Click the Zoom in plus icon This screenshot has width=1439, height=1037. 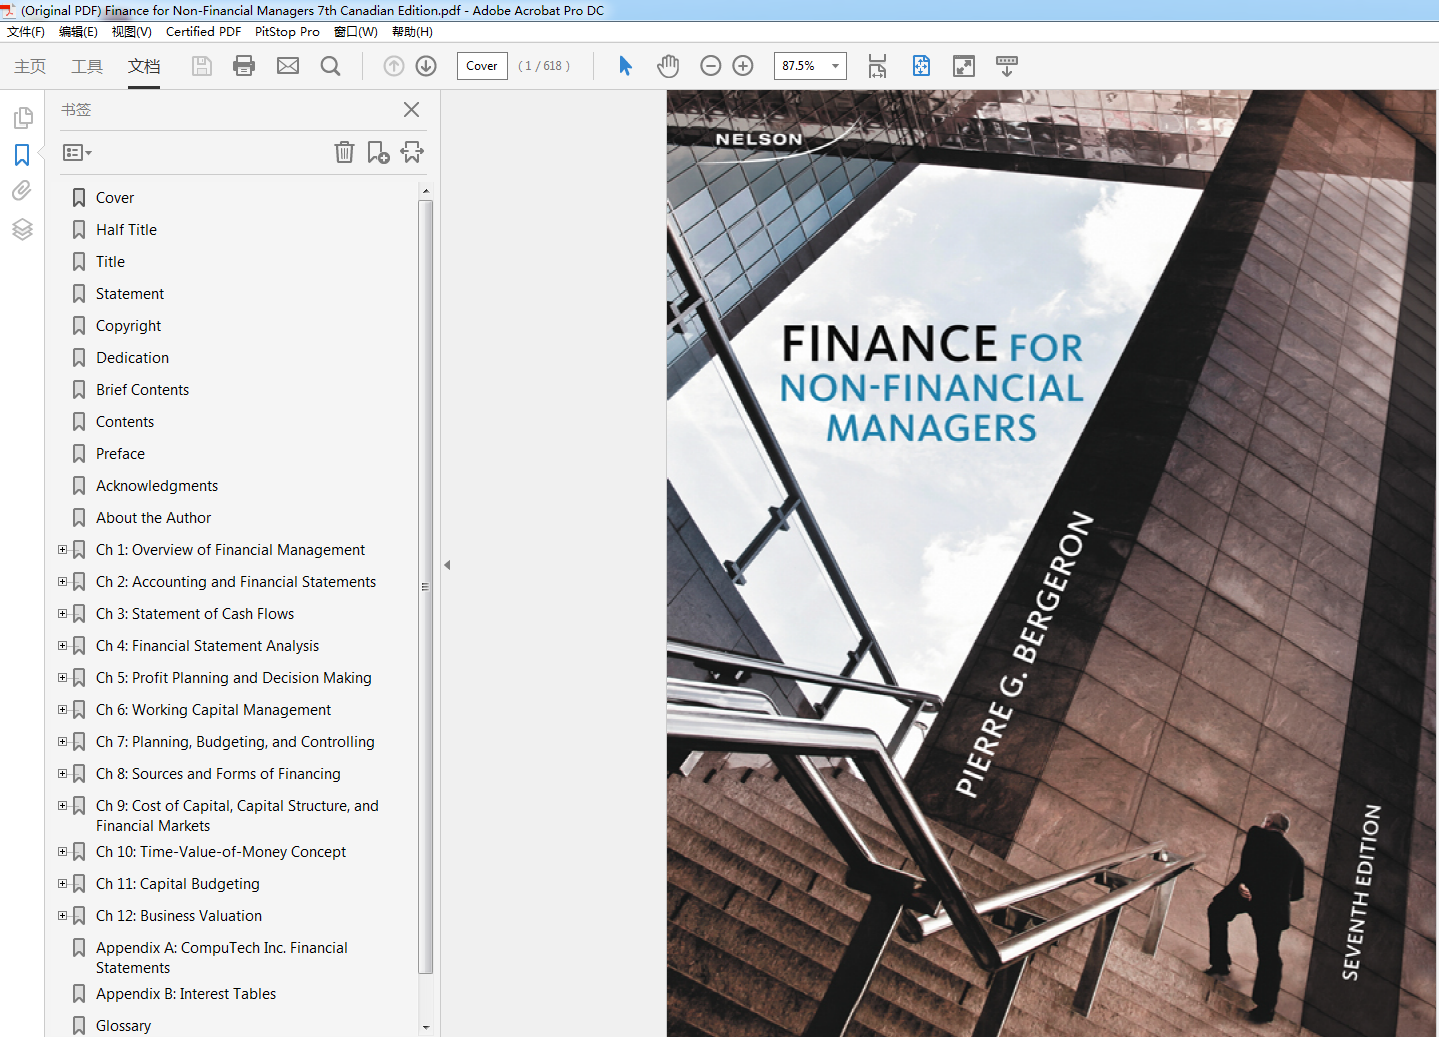tap(743, 66)
